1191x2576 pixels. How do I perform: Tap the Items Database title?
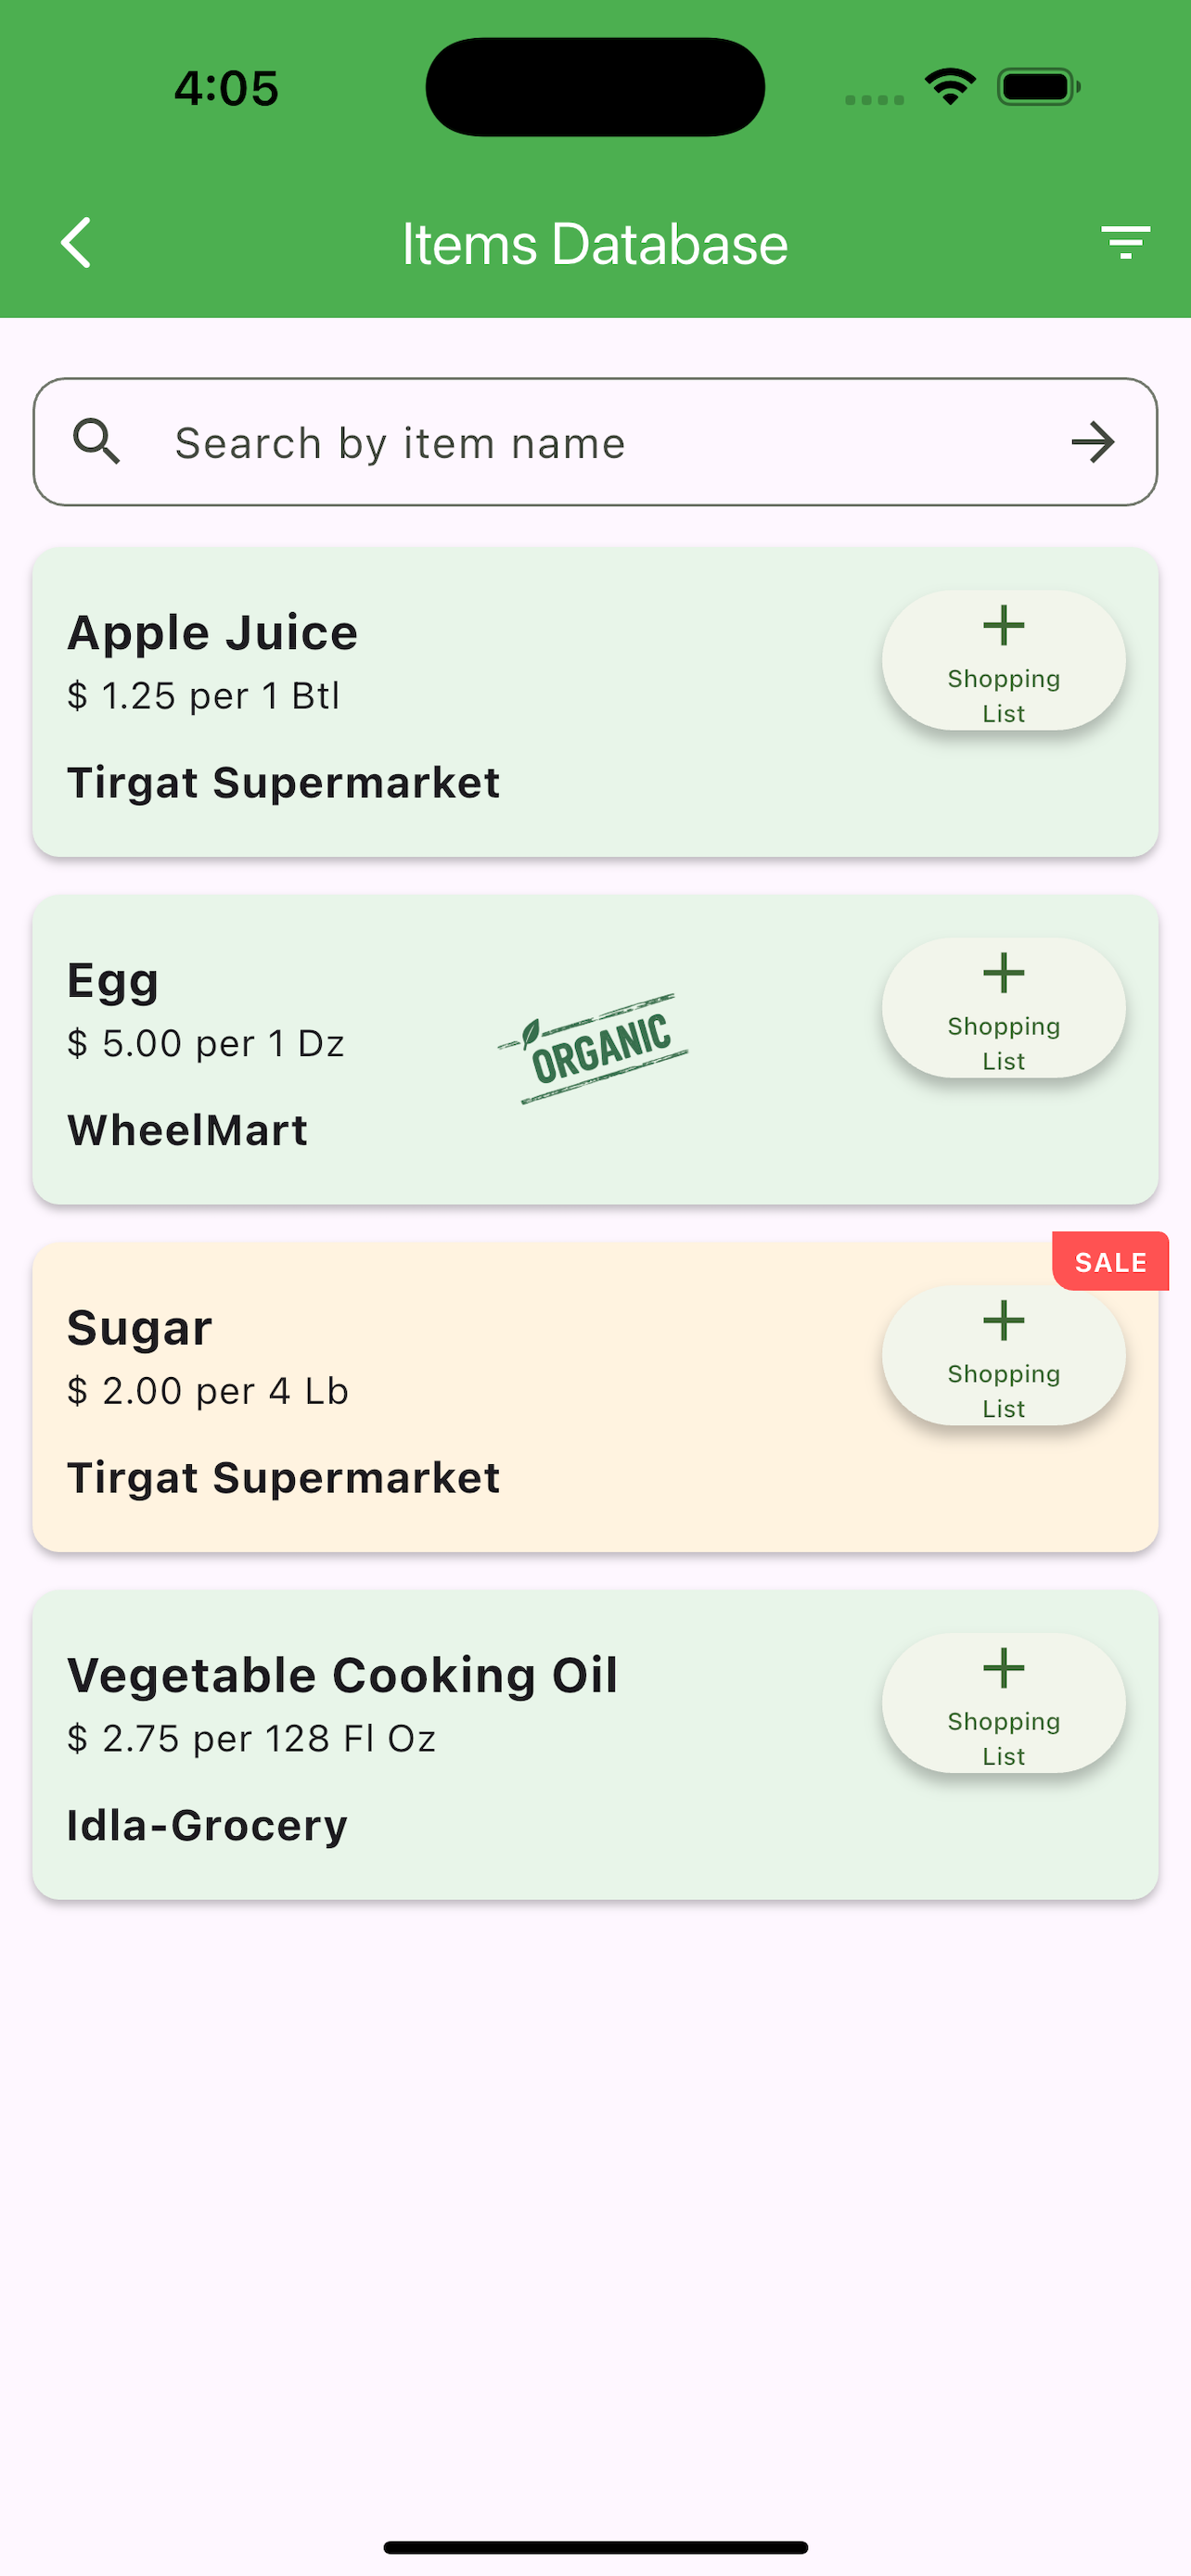[595, 243]
